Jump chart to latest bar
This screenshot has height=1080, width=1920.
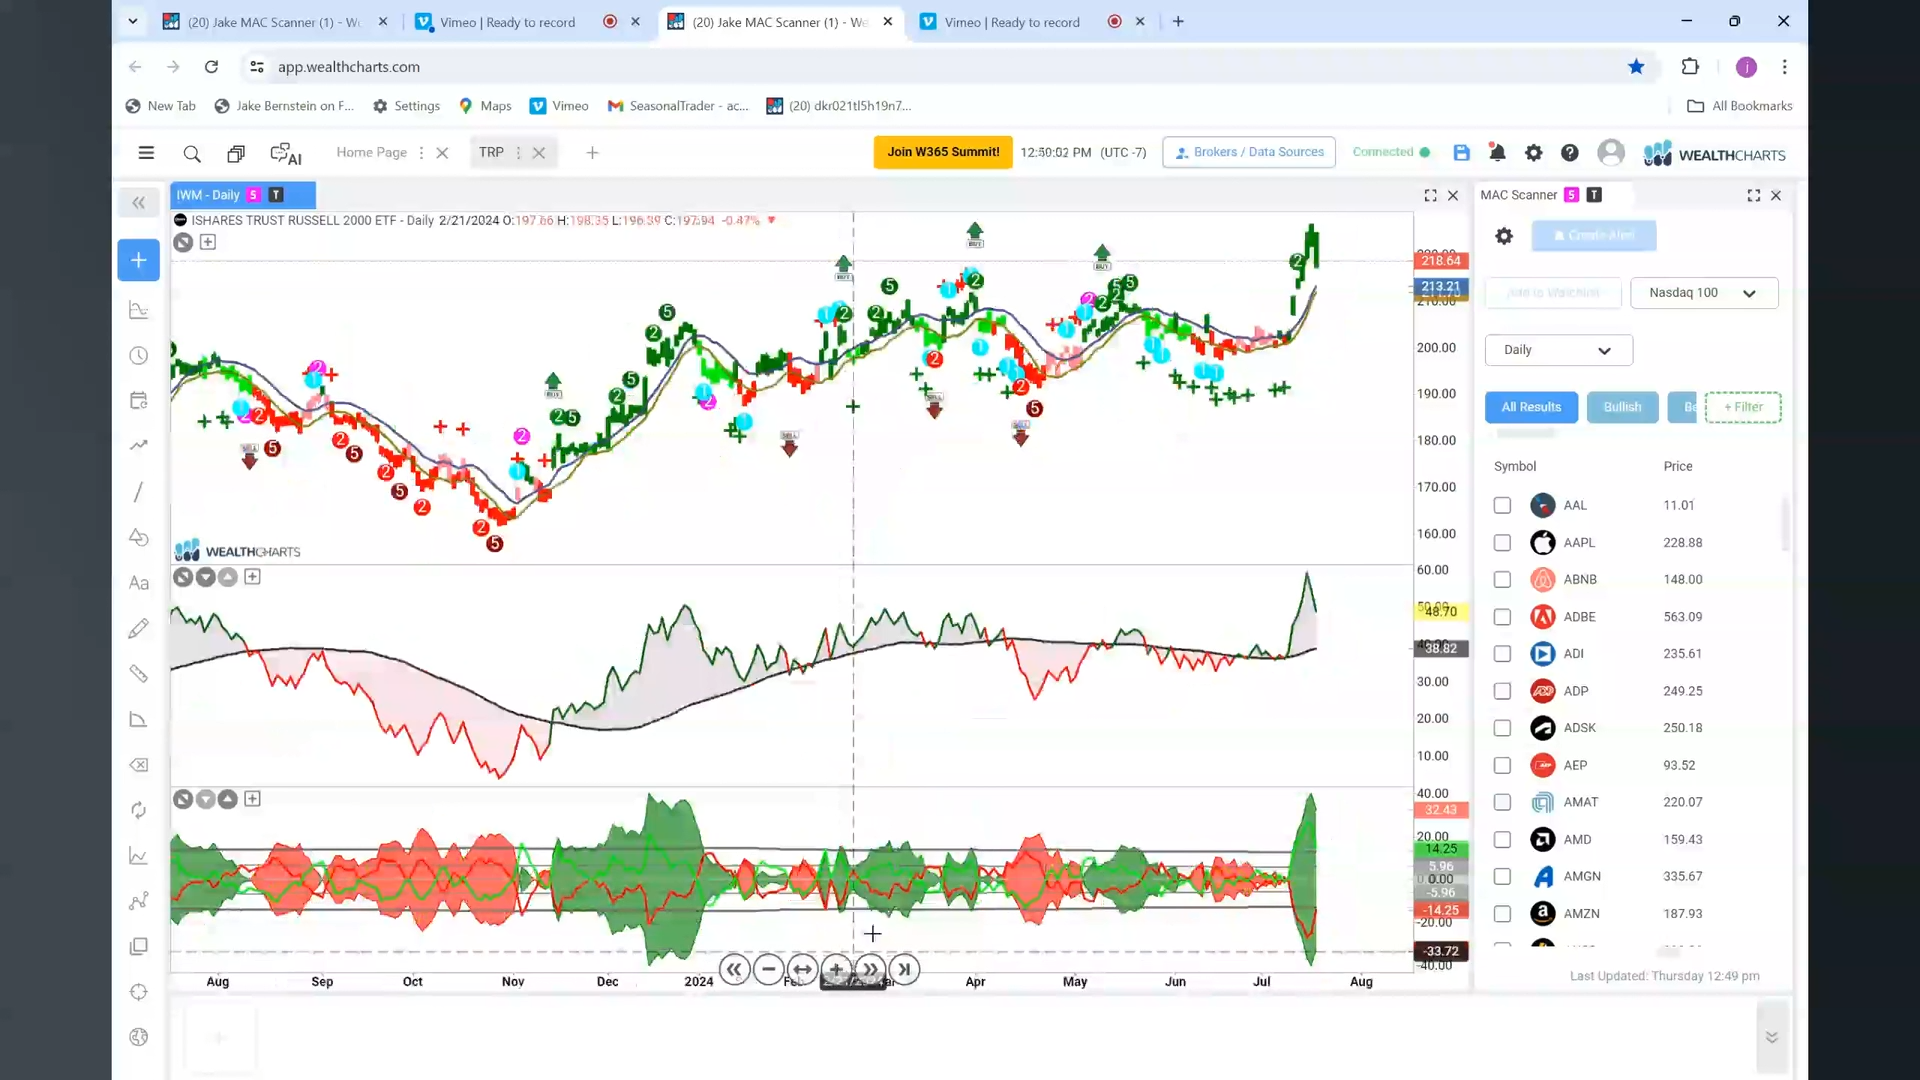point(904,970)
